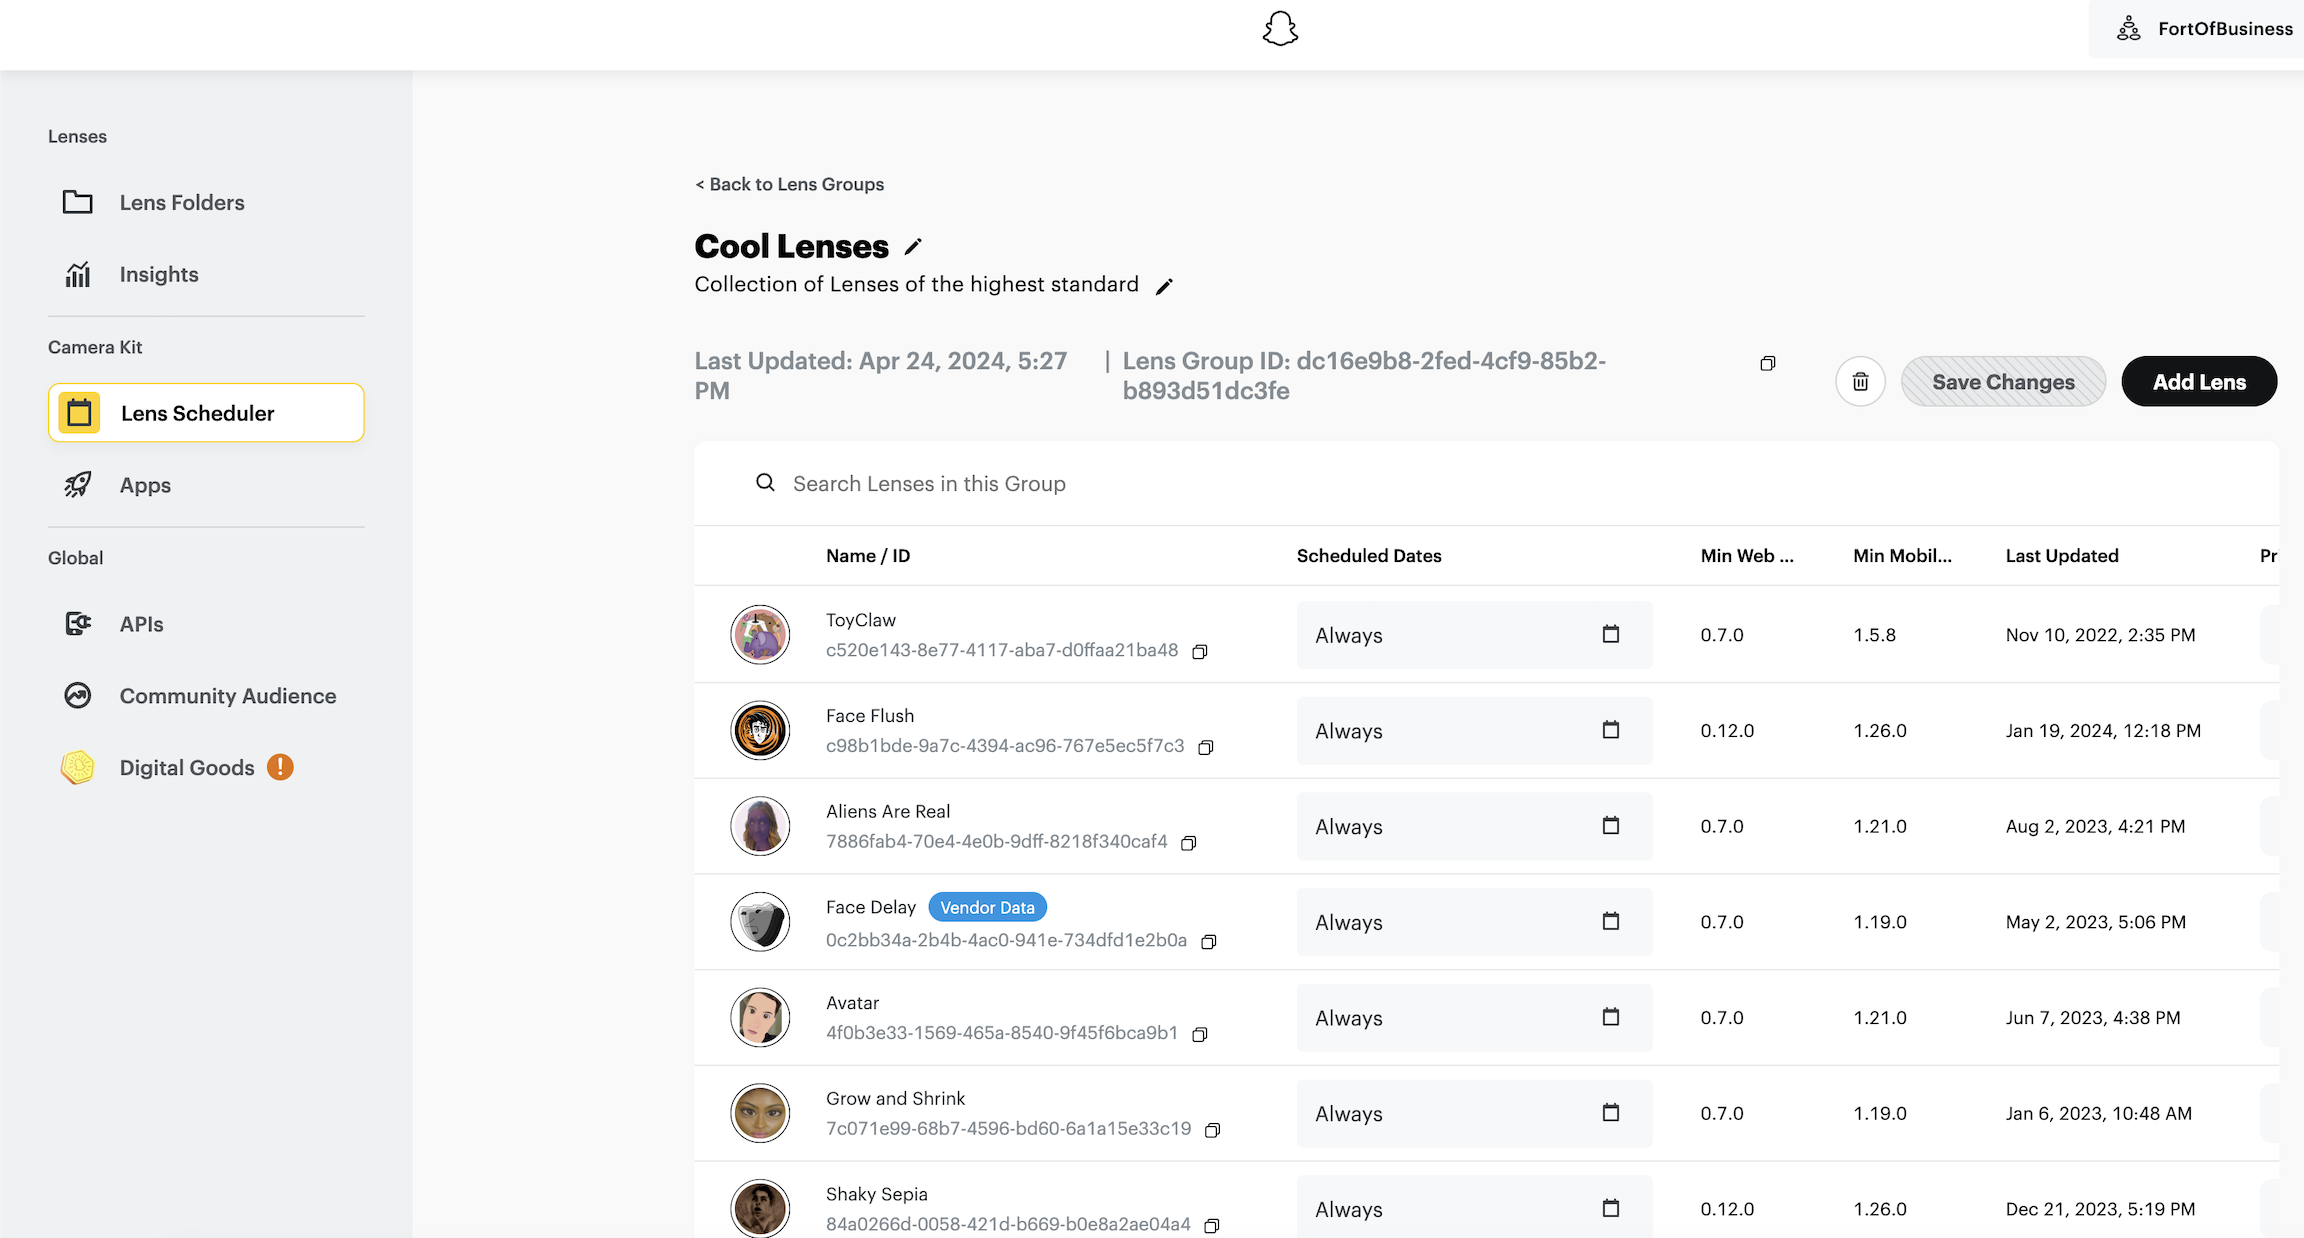The image size is (2304, 1238).
Task: Copy the ToyClaw lens ID
Action: point(1200,652)
